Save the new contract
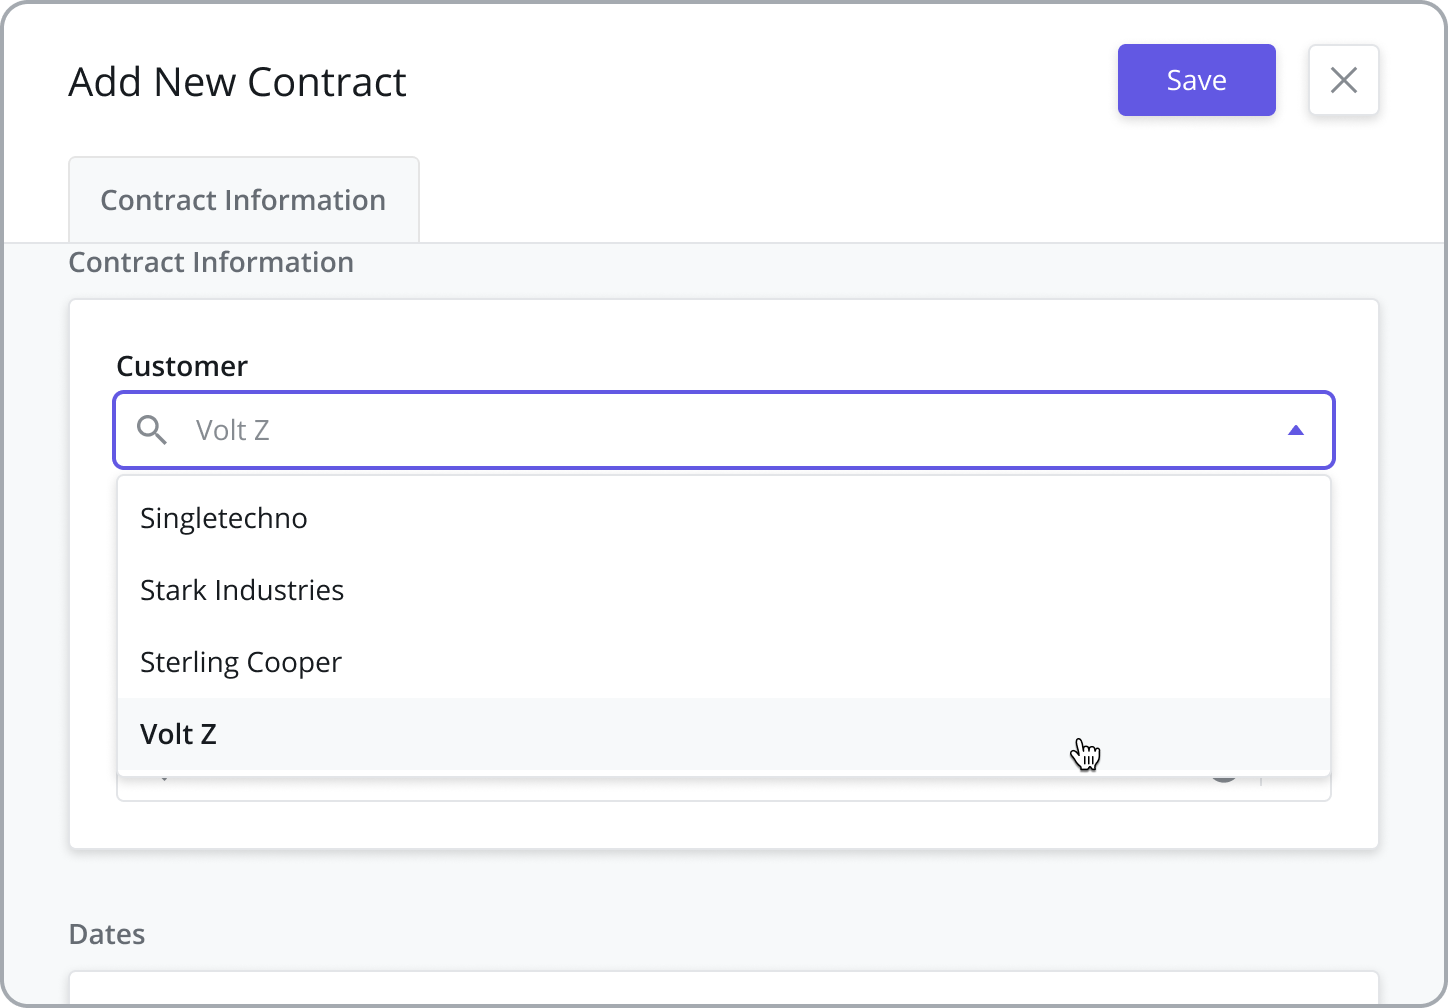The height and width of the screenshot is (1008, 1448). (1197, 80)
